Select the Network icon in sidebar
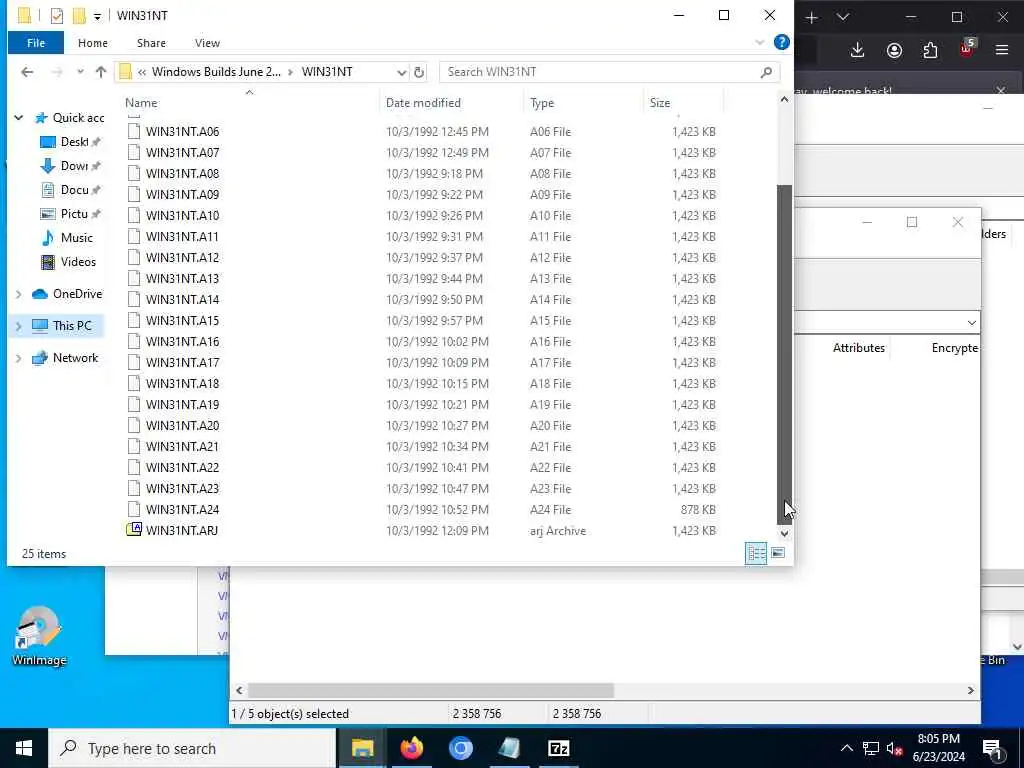This screenshot has width=1024, height=768. pos(40,358)
